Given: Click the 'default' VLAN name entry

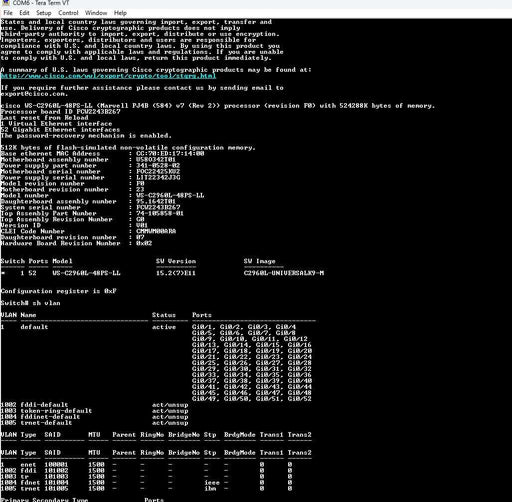Looking at the screenshot, I should point(34,327).
